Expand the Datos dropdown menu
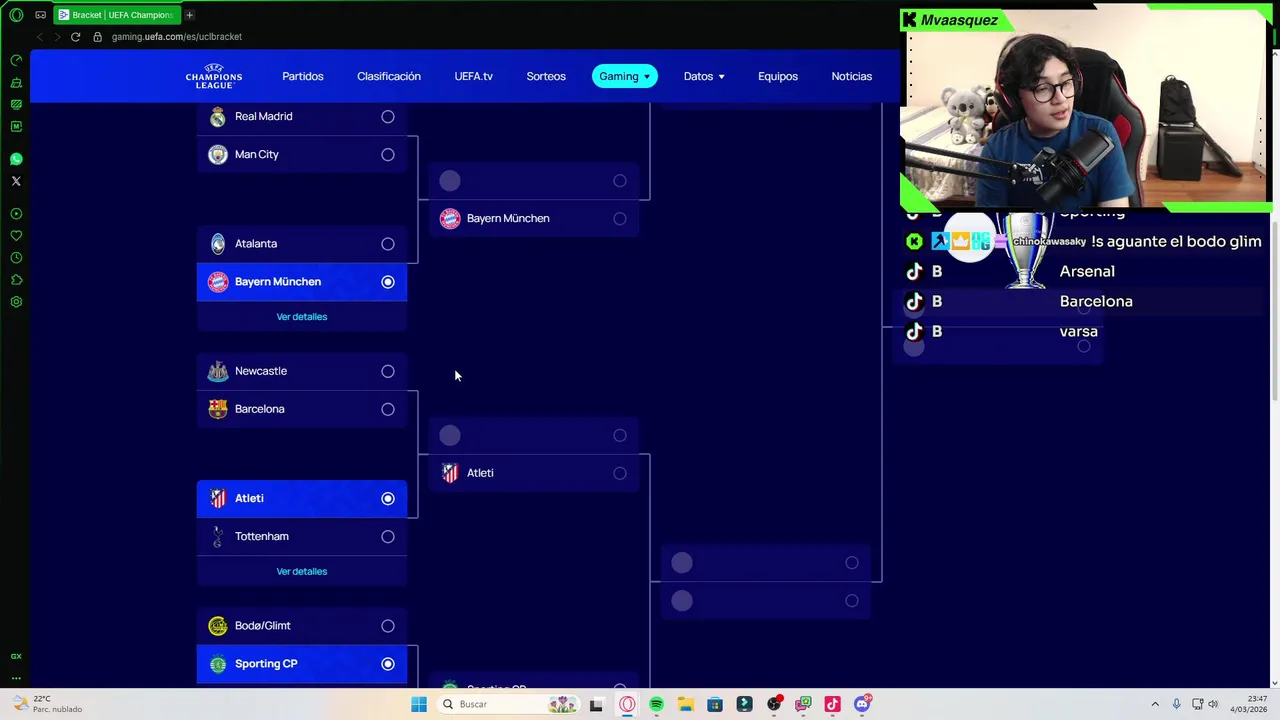The height and width of the screenshot is (720, 1280). pos(704,76)
